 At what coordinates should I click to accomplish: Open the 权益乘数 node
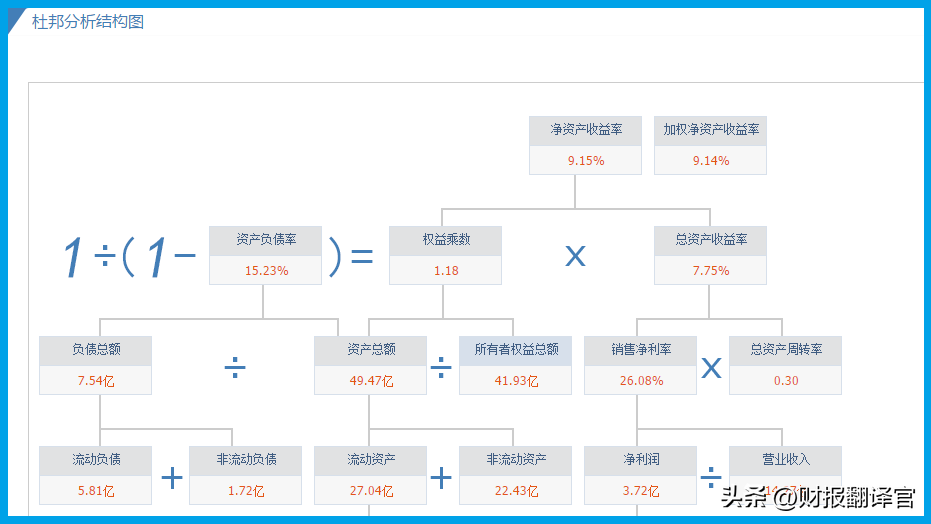click(445, 255)
